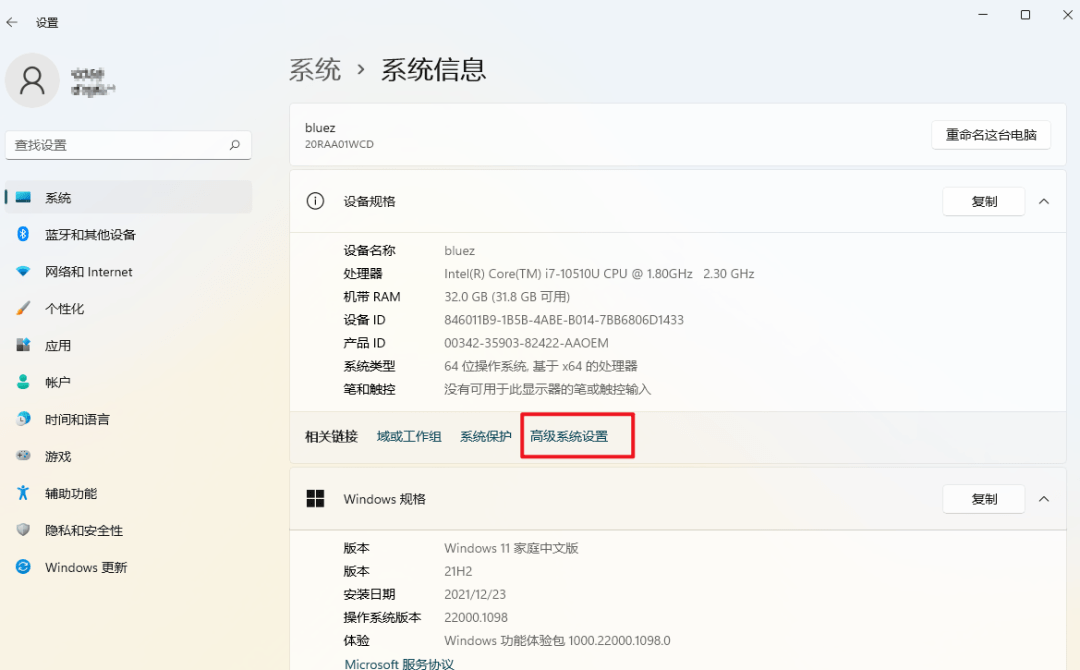Click the 设备 ID value 846011B9

(564, 320)
